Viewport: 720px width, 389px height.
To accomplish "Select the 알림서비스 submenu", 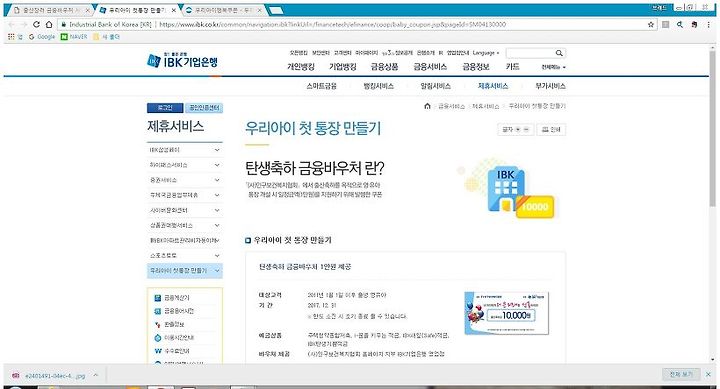I will [x=435, y=86].
